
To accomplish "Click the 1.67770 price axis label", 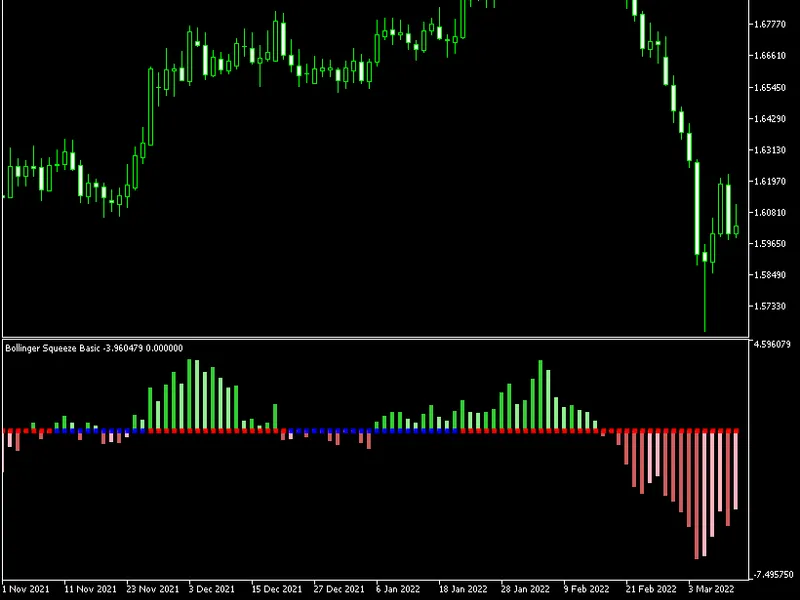I will (770, 24).
